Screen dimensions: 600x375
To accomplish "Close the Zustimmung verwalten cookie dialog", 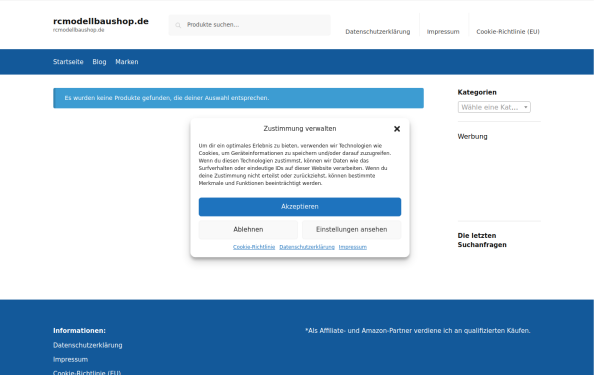I will [397, 129].
